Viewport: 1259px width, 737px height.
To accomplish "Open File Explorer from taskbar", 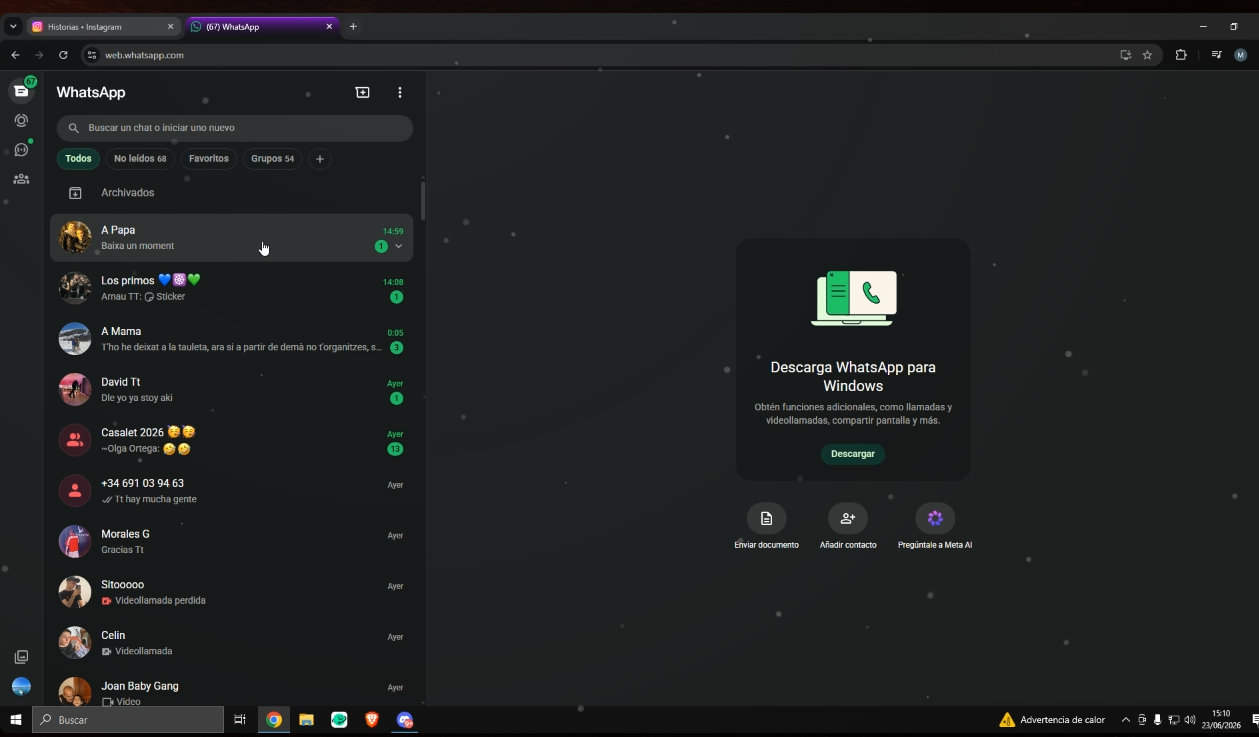I will click(x=307, y=720).
